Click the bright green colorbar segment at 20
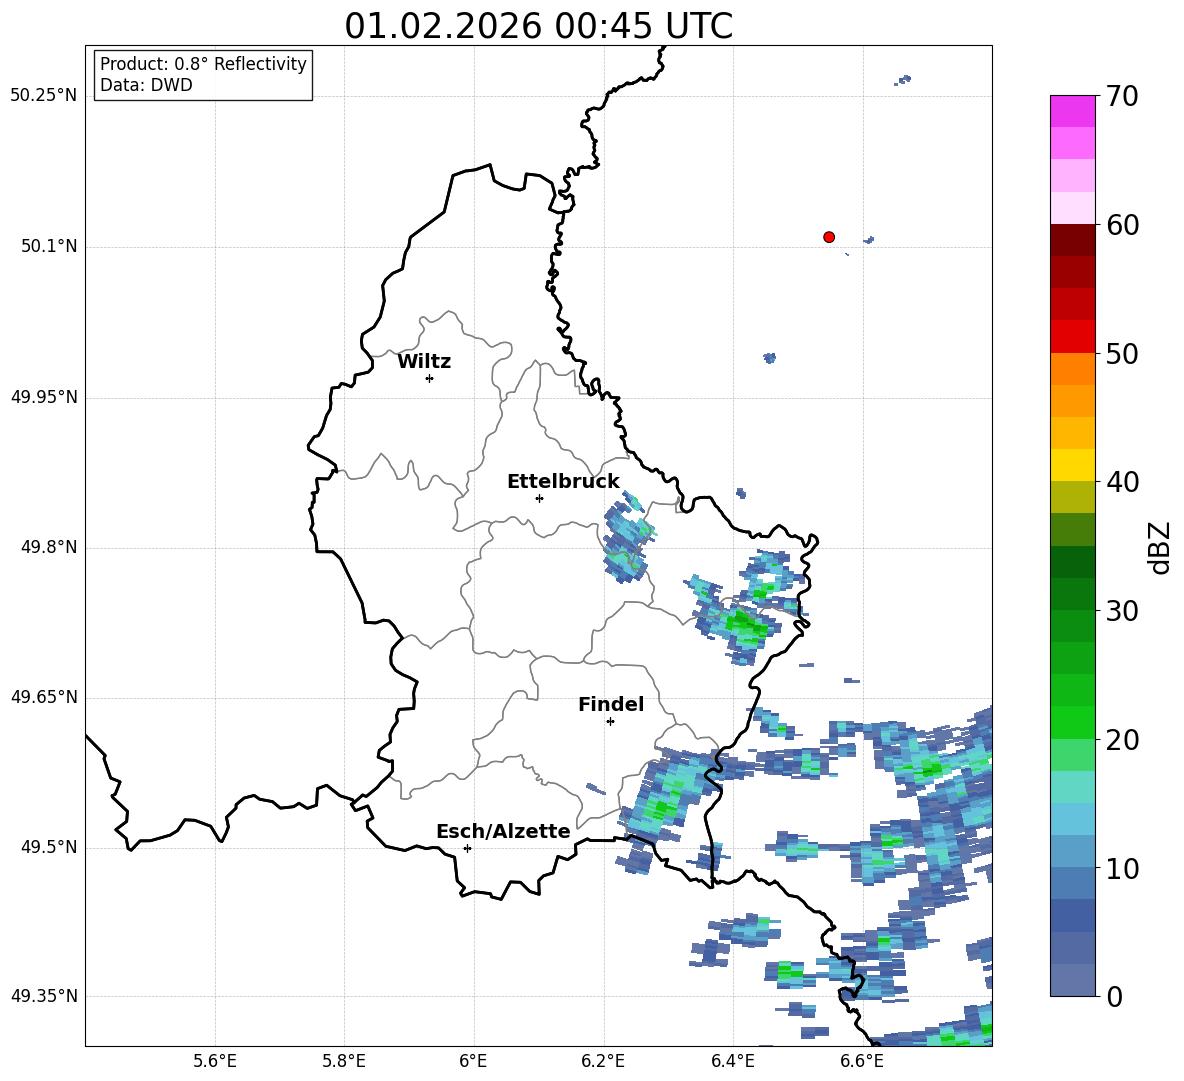The width and height of the screenshot is (1184, 1081). pos(1072,722)
